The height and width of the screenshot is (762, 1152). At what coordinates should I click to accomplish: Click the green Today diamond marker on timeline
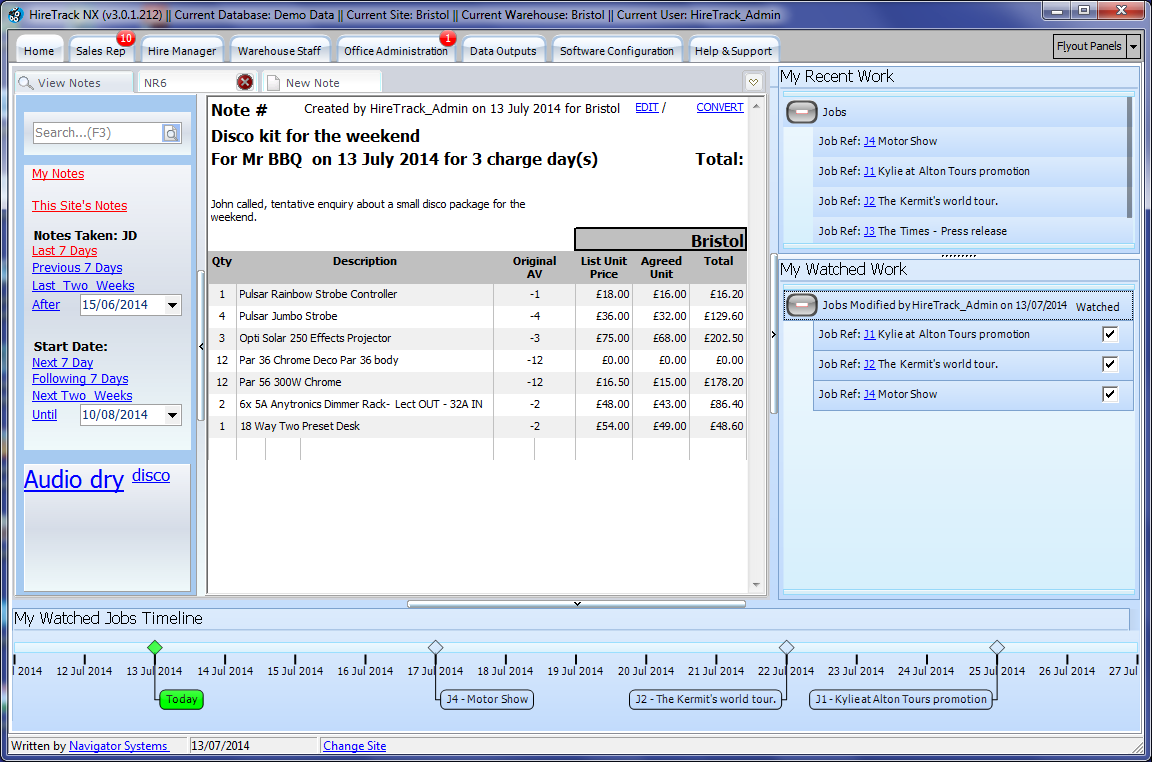[x=154, y=647]
